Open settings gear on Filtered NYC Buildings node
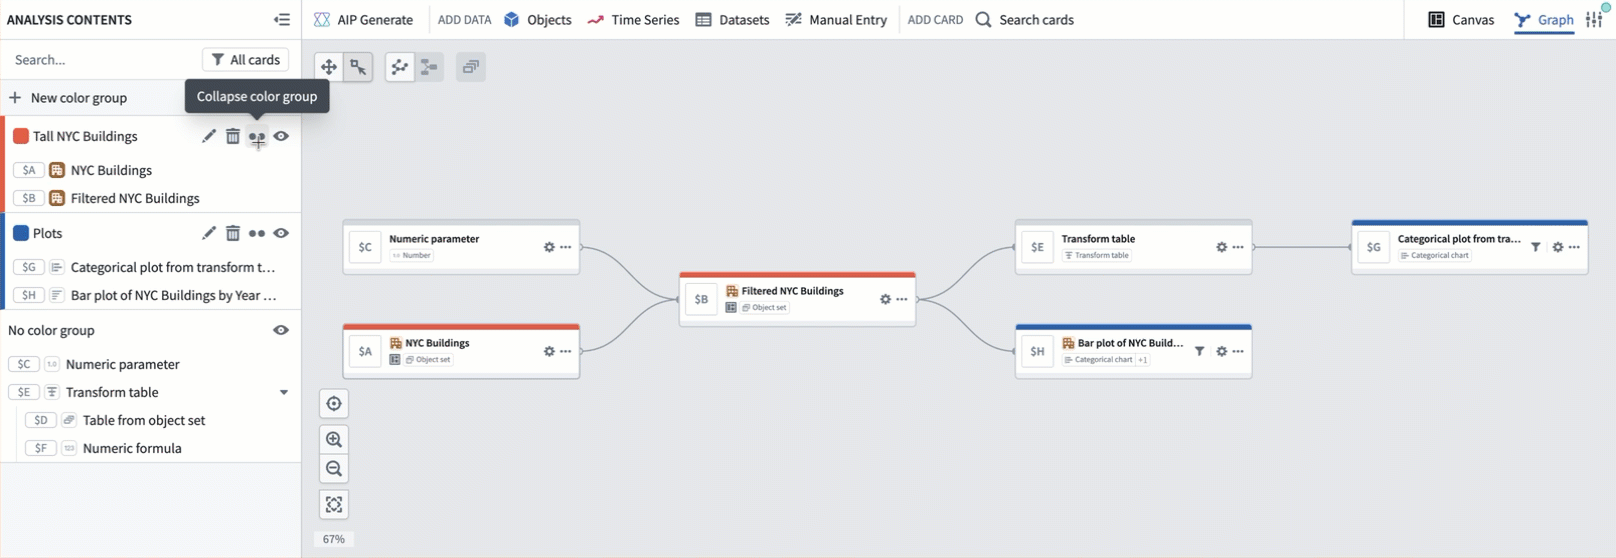The image size is (1616, 558). point(885,299)
